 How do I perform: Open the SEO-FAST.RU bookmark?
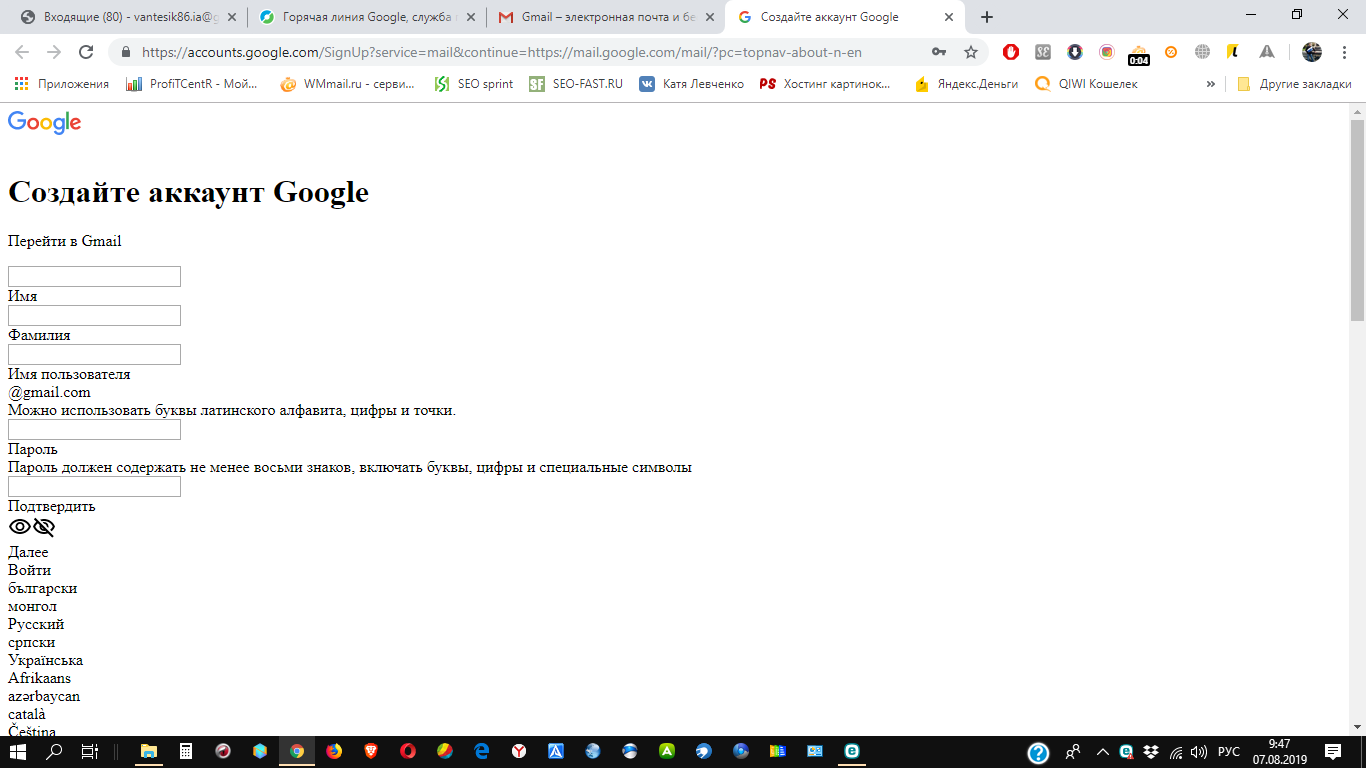(576, 84)
